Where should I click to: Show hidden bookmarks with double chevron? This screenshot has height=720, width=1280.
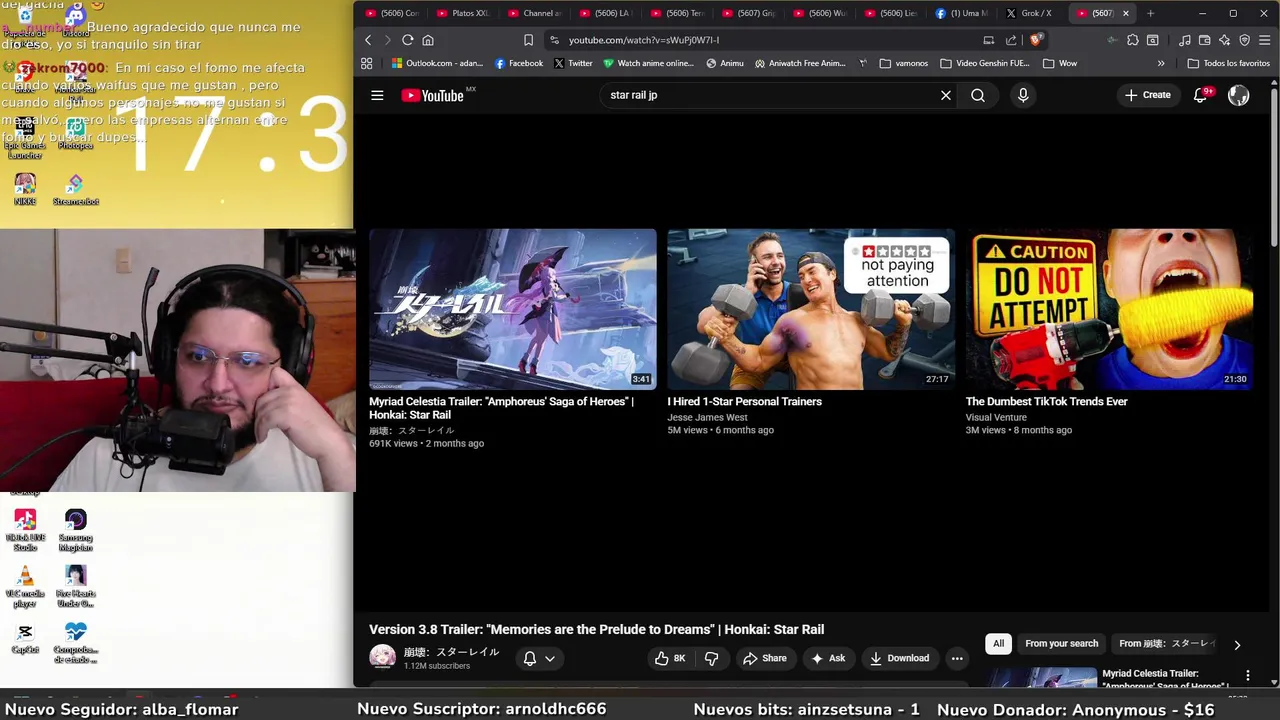[x=1161, y=63]
